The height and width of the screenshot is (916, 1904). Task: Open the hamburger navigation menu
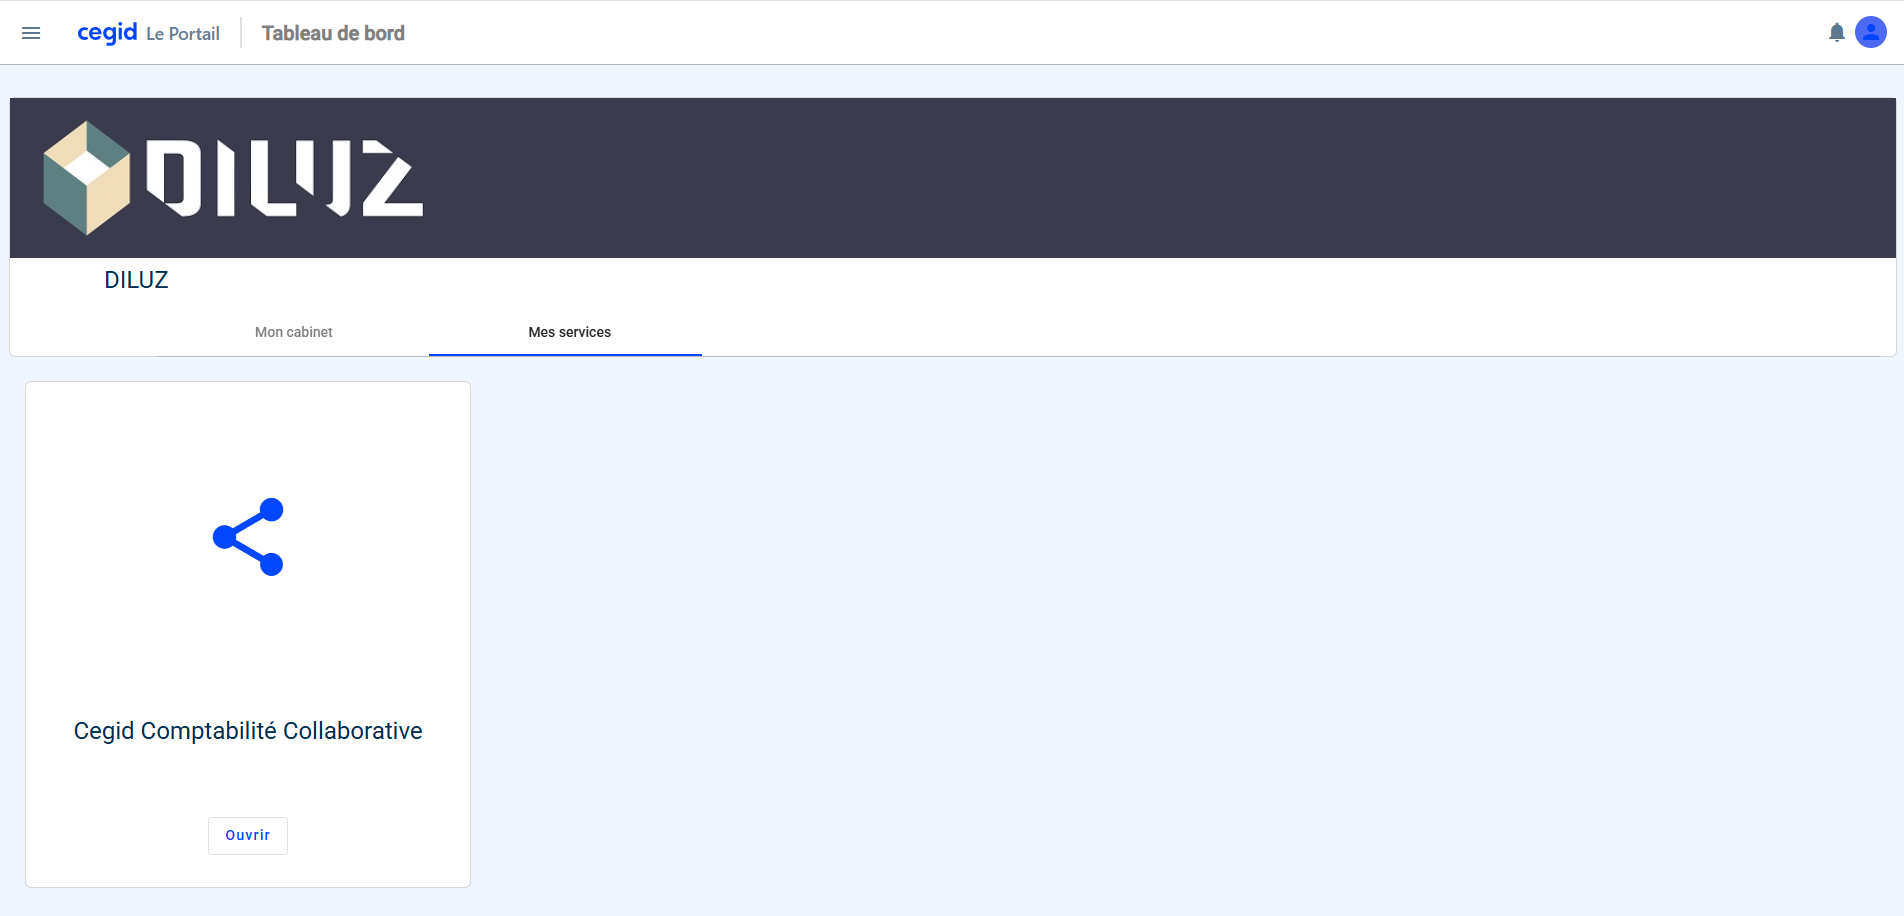(x=31, y=33)
